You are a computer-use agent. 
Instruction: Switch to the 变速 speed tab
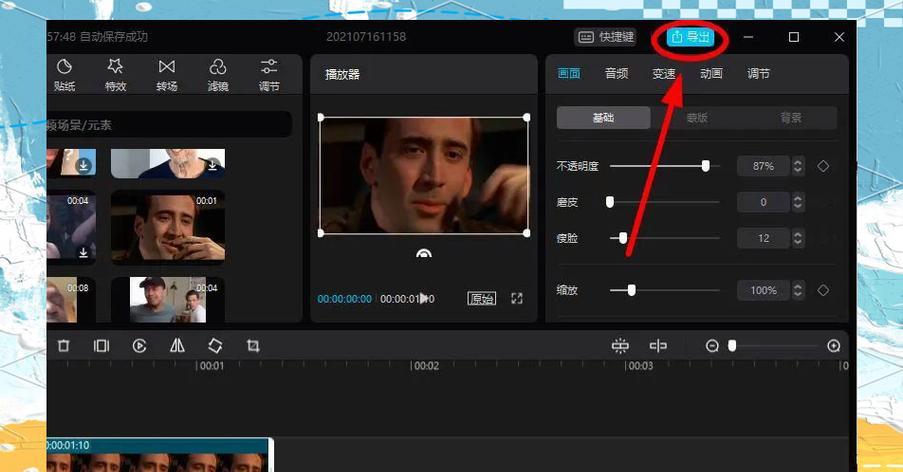664,74
